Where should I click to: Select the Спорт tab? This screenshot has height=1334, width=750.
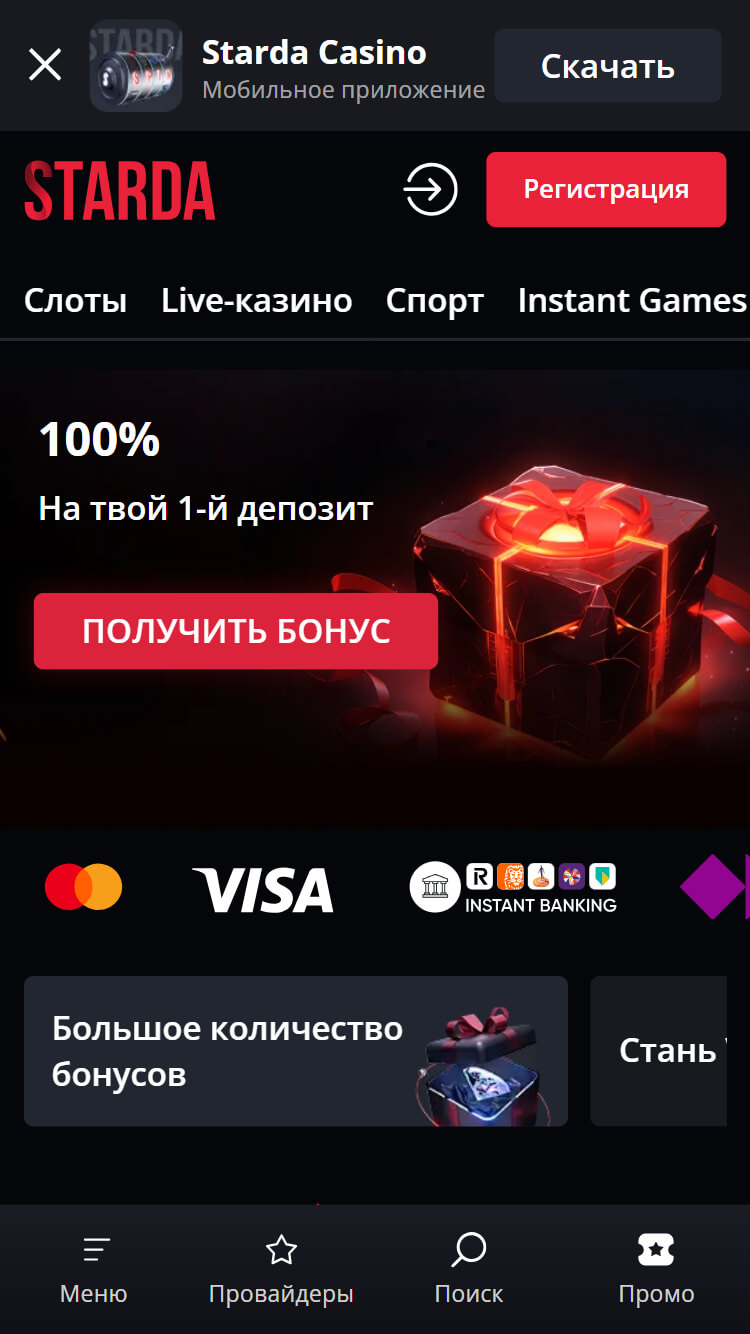click(x=435, y=300)
